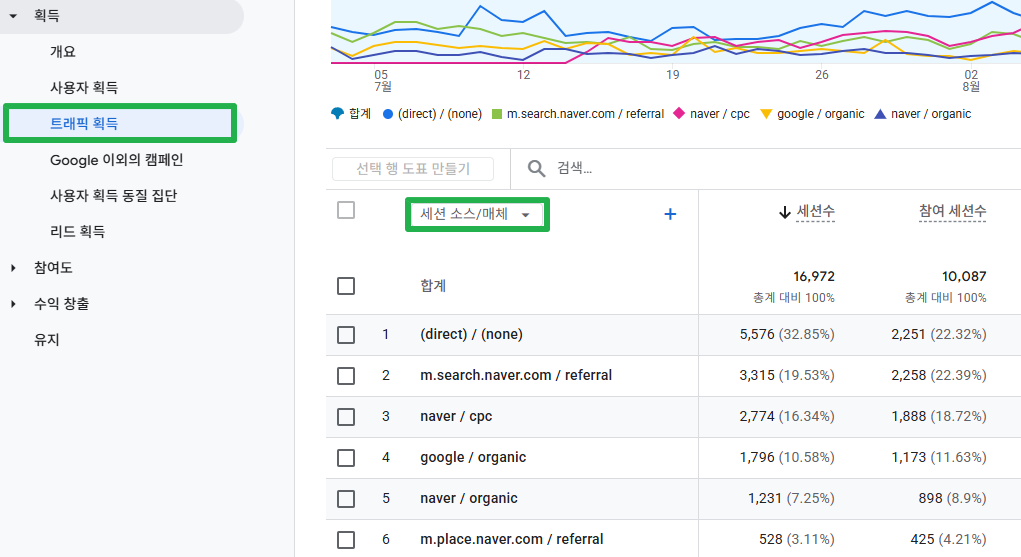1021x557 pixels.
Task: Click the 참여 세션수 column header
Action: click(x=952, y=211)
